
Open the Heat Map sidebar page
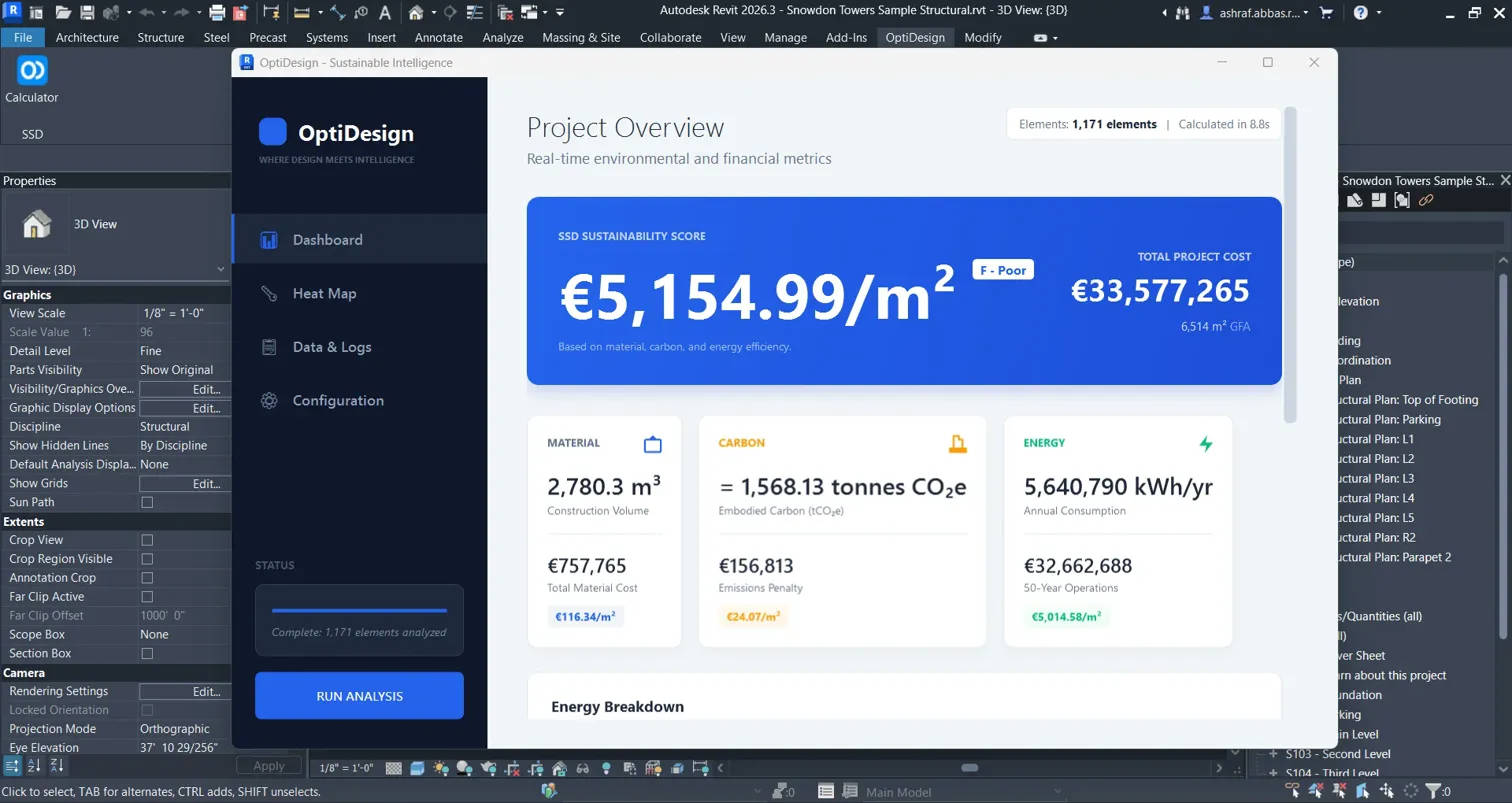coord(323,293)
